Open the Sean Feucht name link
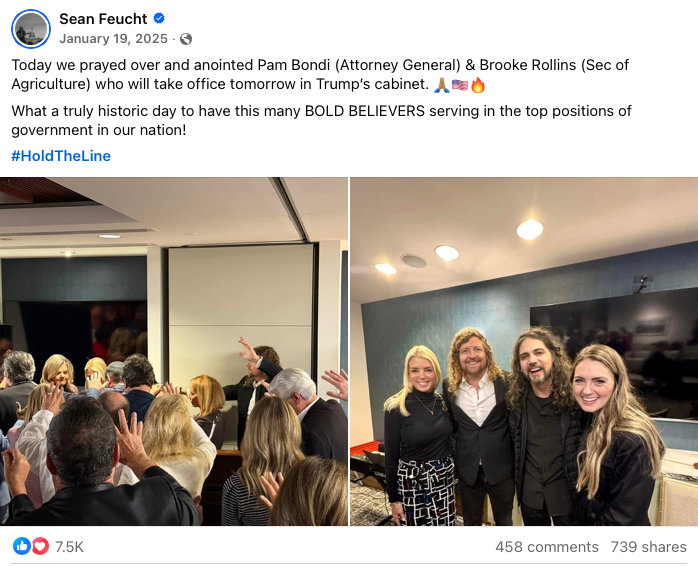The width and height of the screenshot is (698, 567). (x=103, y=19)
